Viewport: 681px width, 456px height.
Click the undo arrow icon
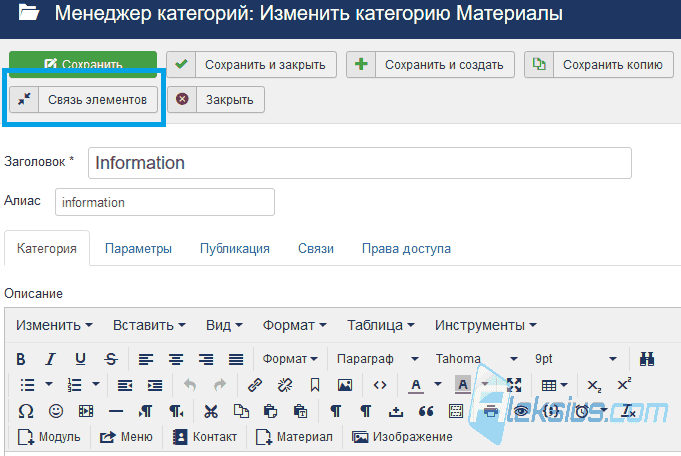coord(190,385)
